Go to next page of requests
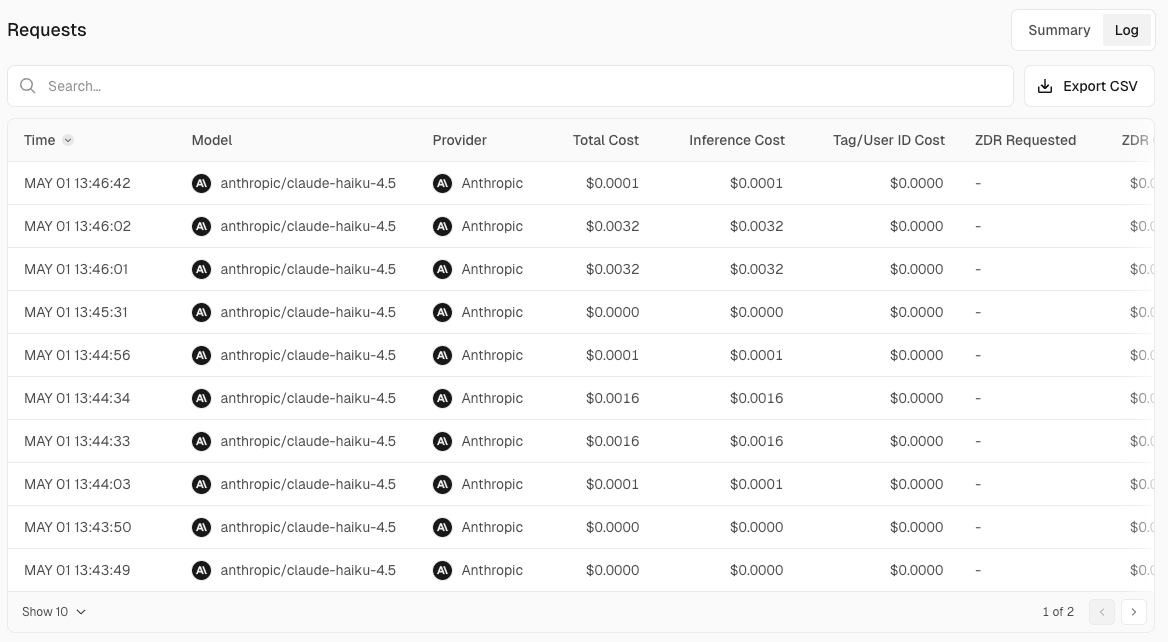This screenshot has width=1168, height=642. tap(1134, 611)
